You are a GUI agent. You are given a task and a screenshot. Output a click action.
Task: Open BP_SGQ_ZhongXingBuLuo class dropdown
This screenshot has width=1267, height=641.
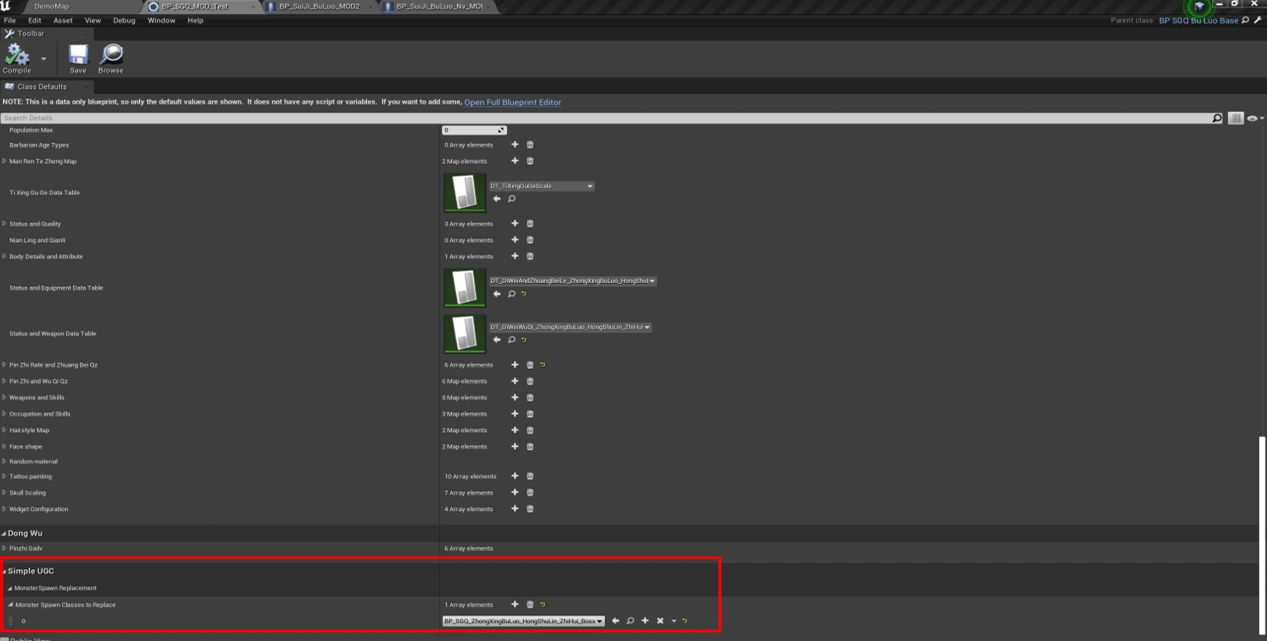(524, 621)
